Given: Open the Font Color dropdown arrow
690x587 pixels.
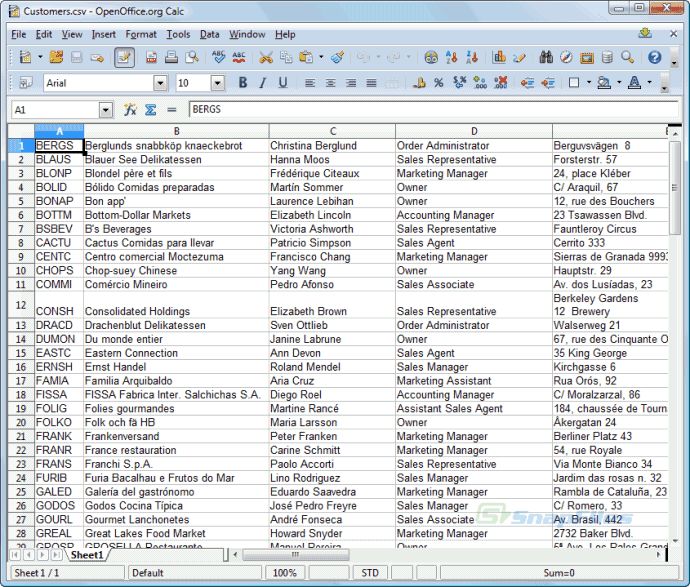Looking at the screenshot, I should pyautogui.click(x=649, y=82).
